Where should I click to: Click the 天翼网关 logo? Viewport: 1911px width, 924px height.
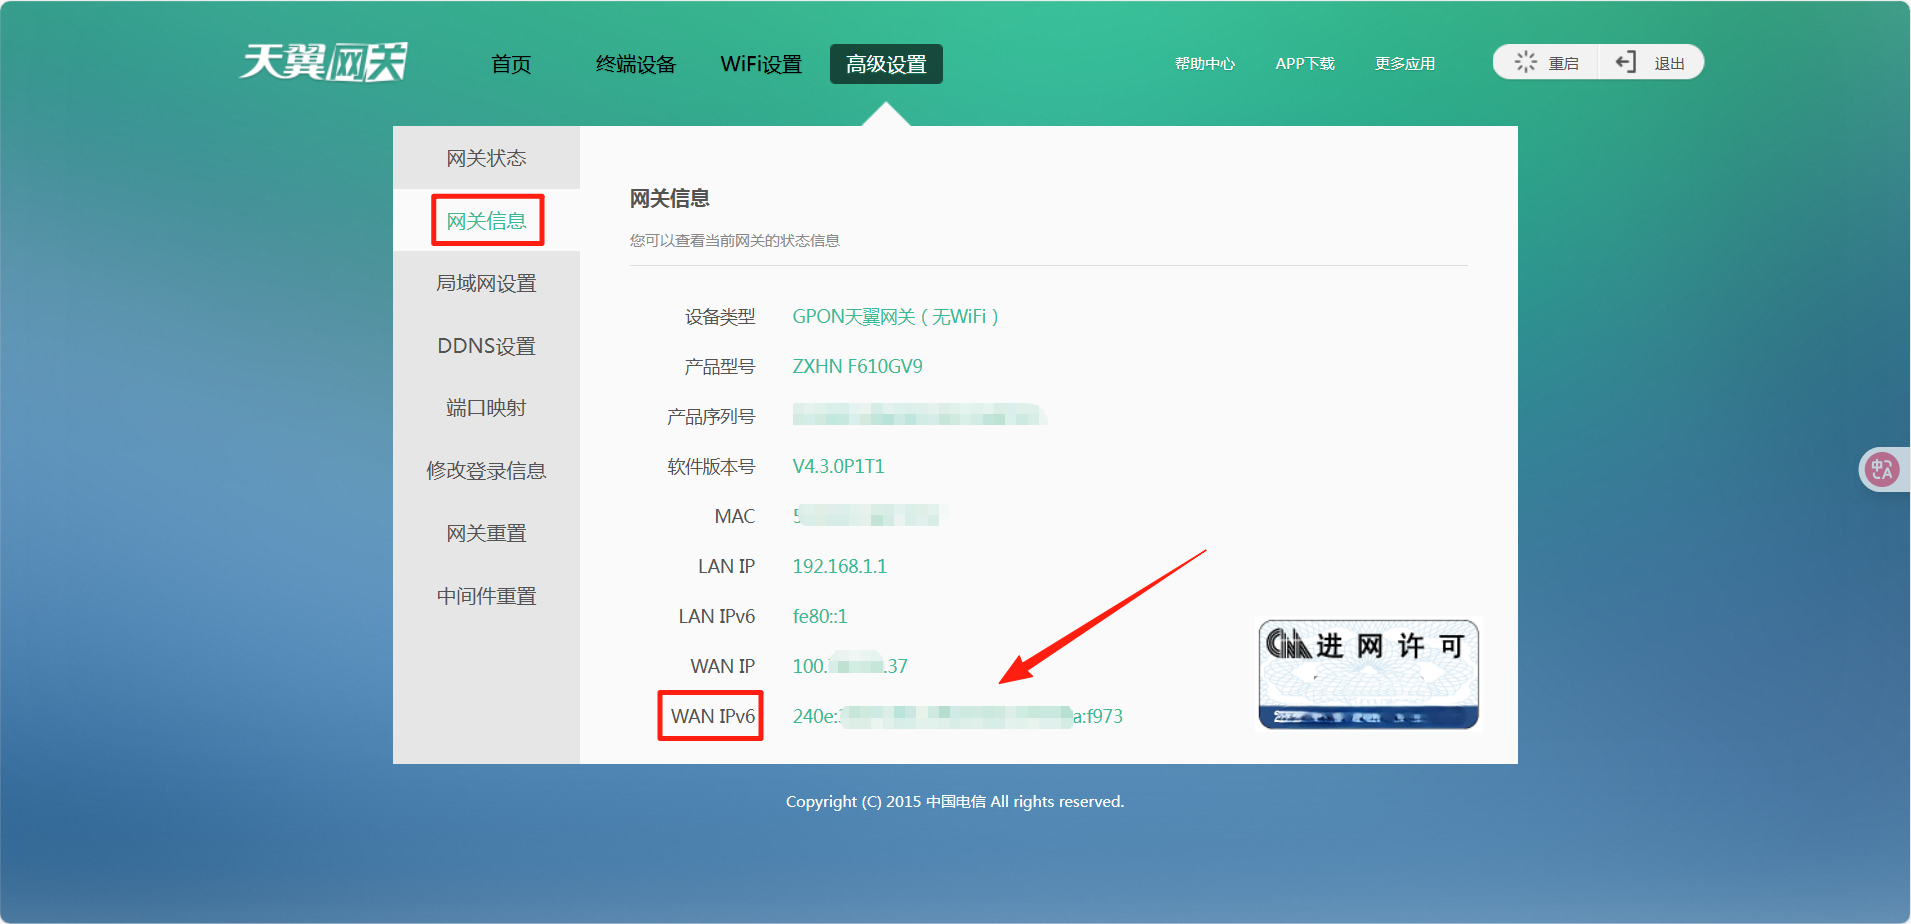(323, 62)
